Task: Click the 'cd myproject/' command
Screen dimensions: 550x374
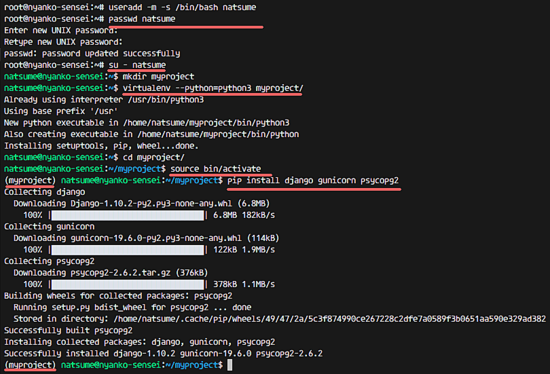Action: coord(153,157)
